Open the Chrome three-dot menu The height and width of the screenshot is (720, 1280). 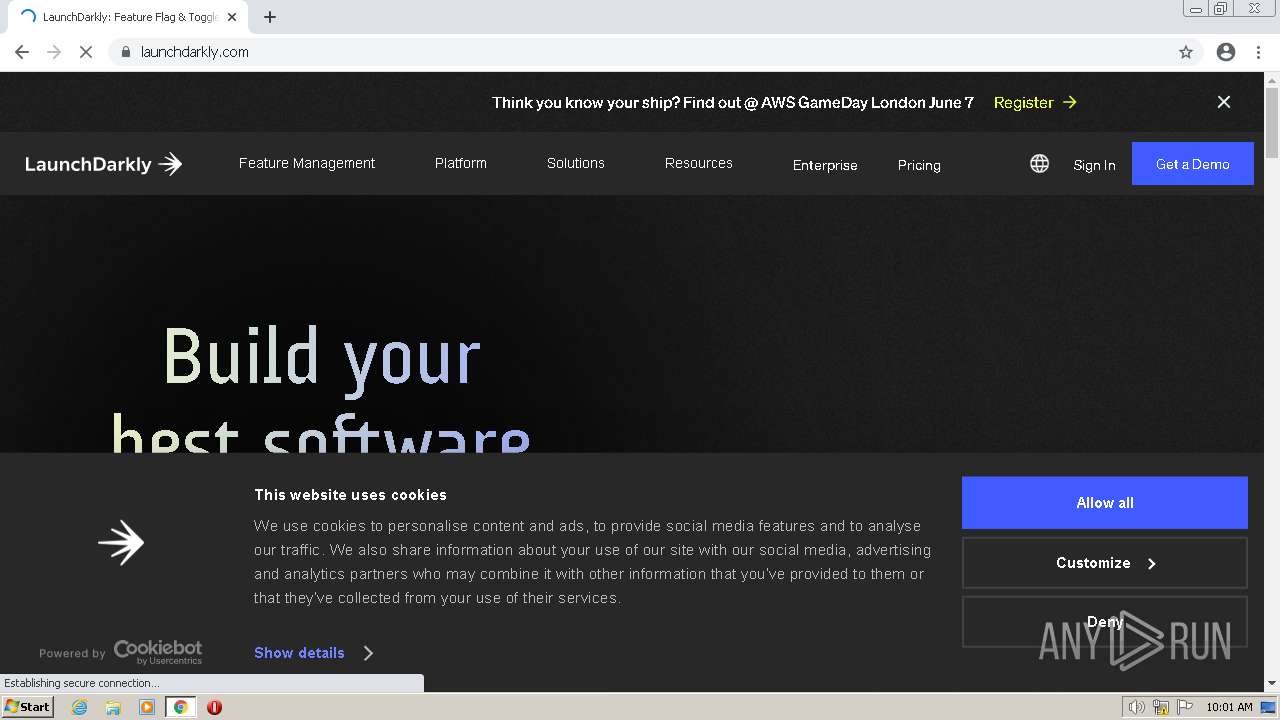coord(1258,52)
